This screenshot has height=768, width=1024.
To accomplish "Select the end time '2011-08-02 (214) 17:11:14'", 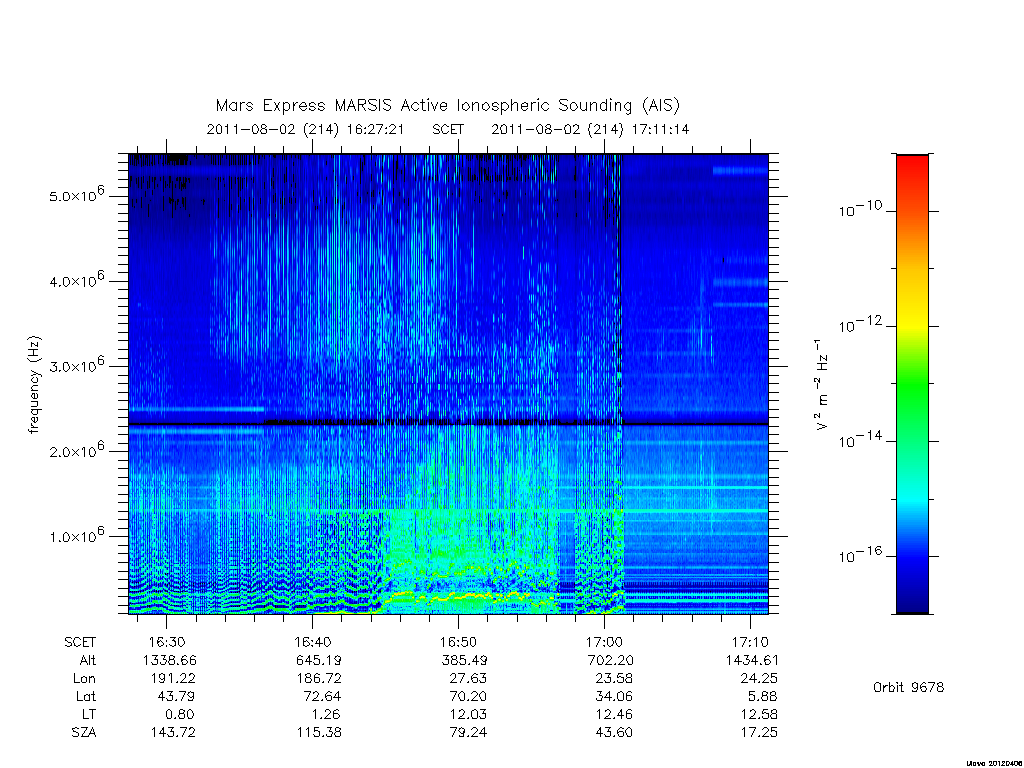I will tap(590, 129).
